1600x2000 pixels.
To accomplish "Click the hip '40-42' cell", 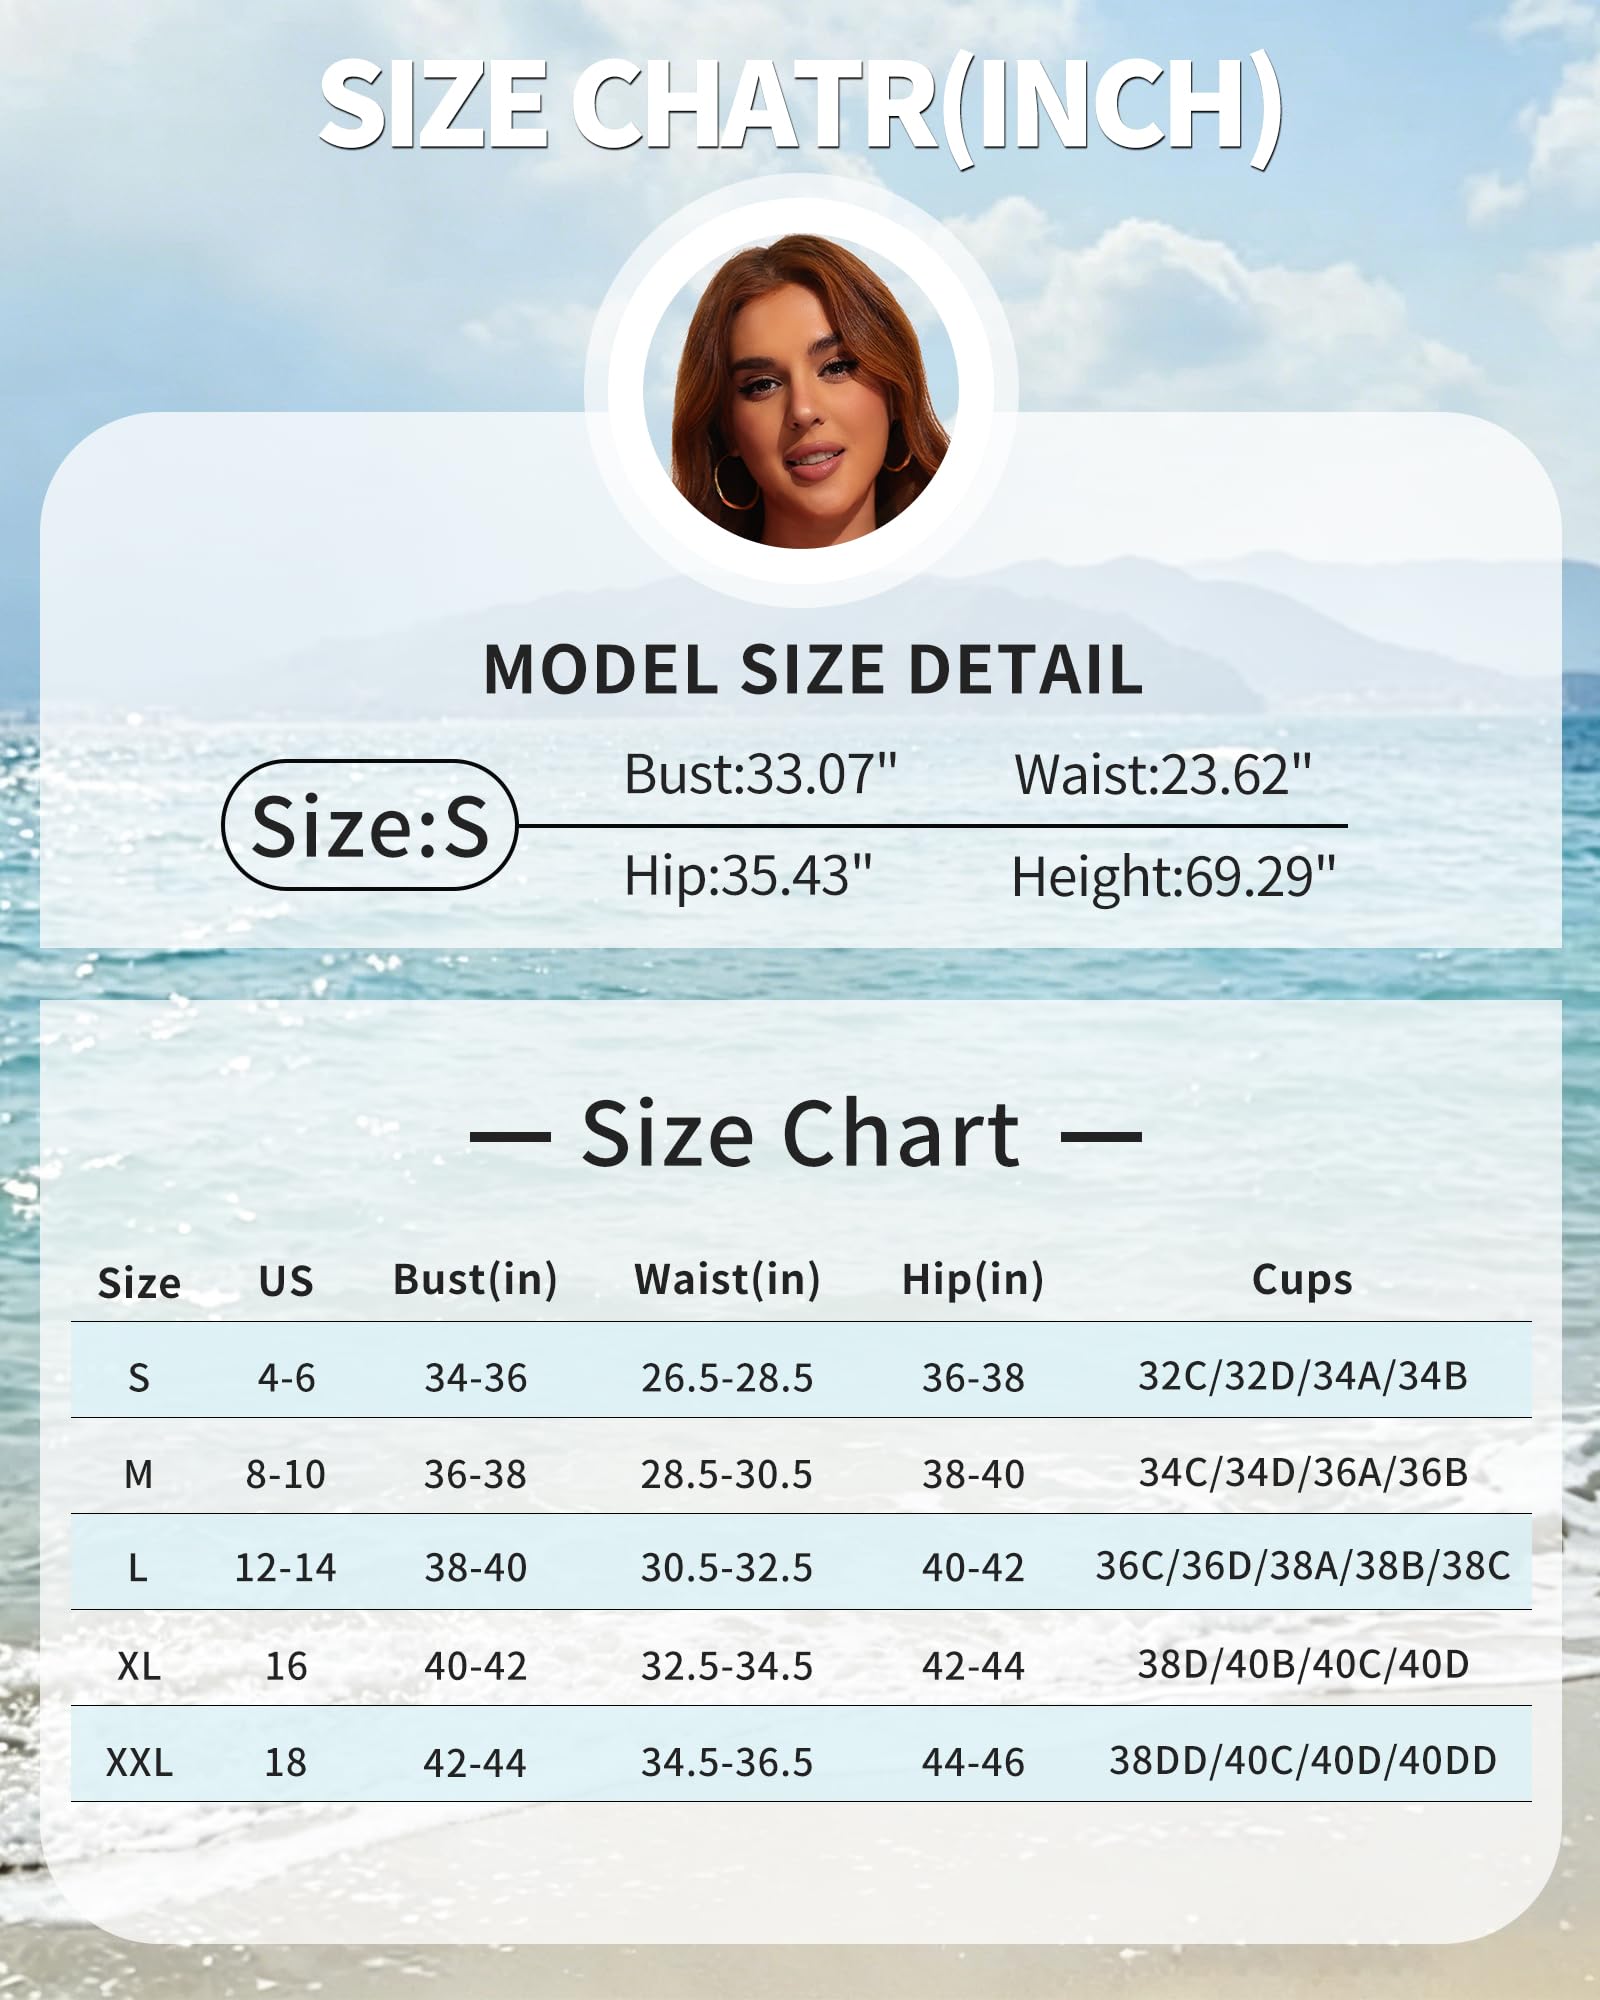I will coord(973,1567).
